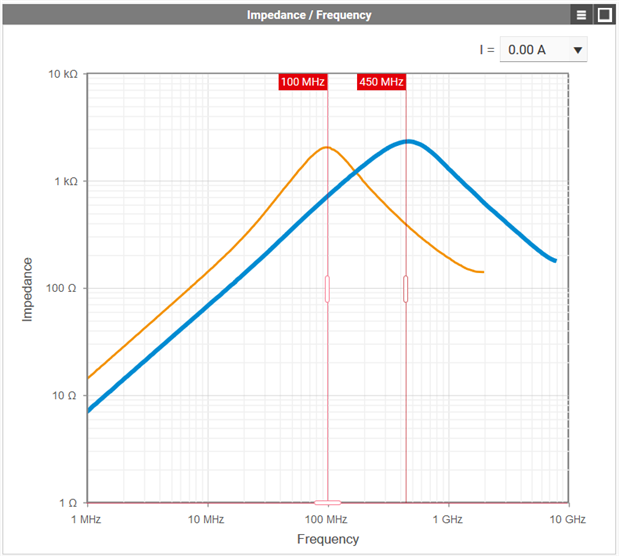Viewport: 619px width, 556px height.
Task: Maximize the Impedance / Frequency chart panel
Action: (x=604, y=15)
